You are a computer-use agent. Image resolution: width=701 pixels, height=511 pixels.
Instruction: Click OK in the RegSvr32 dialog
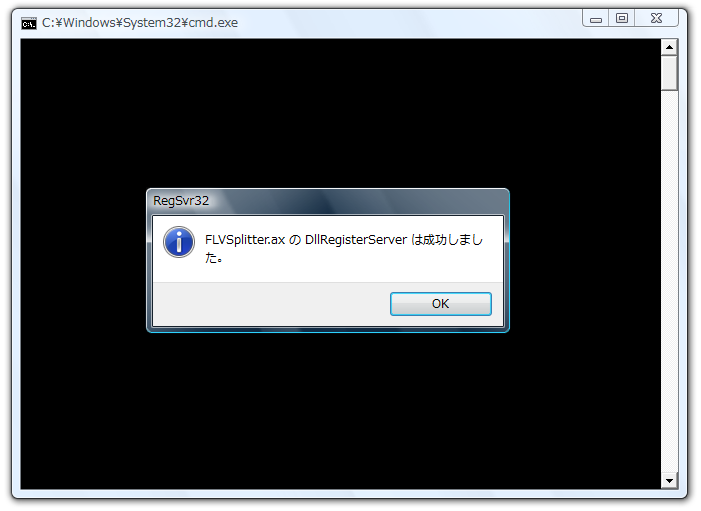440,304
